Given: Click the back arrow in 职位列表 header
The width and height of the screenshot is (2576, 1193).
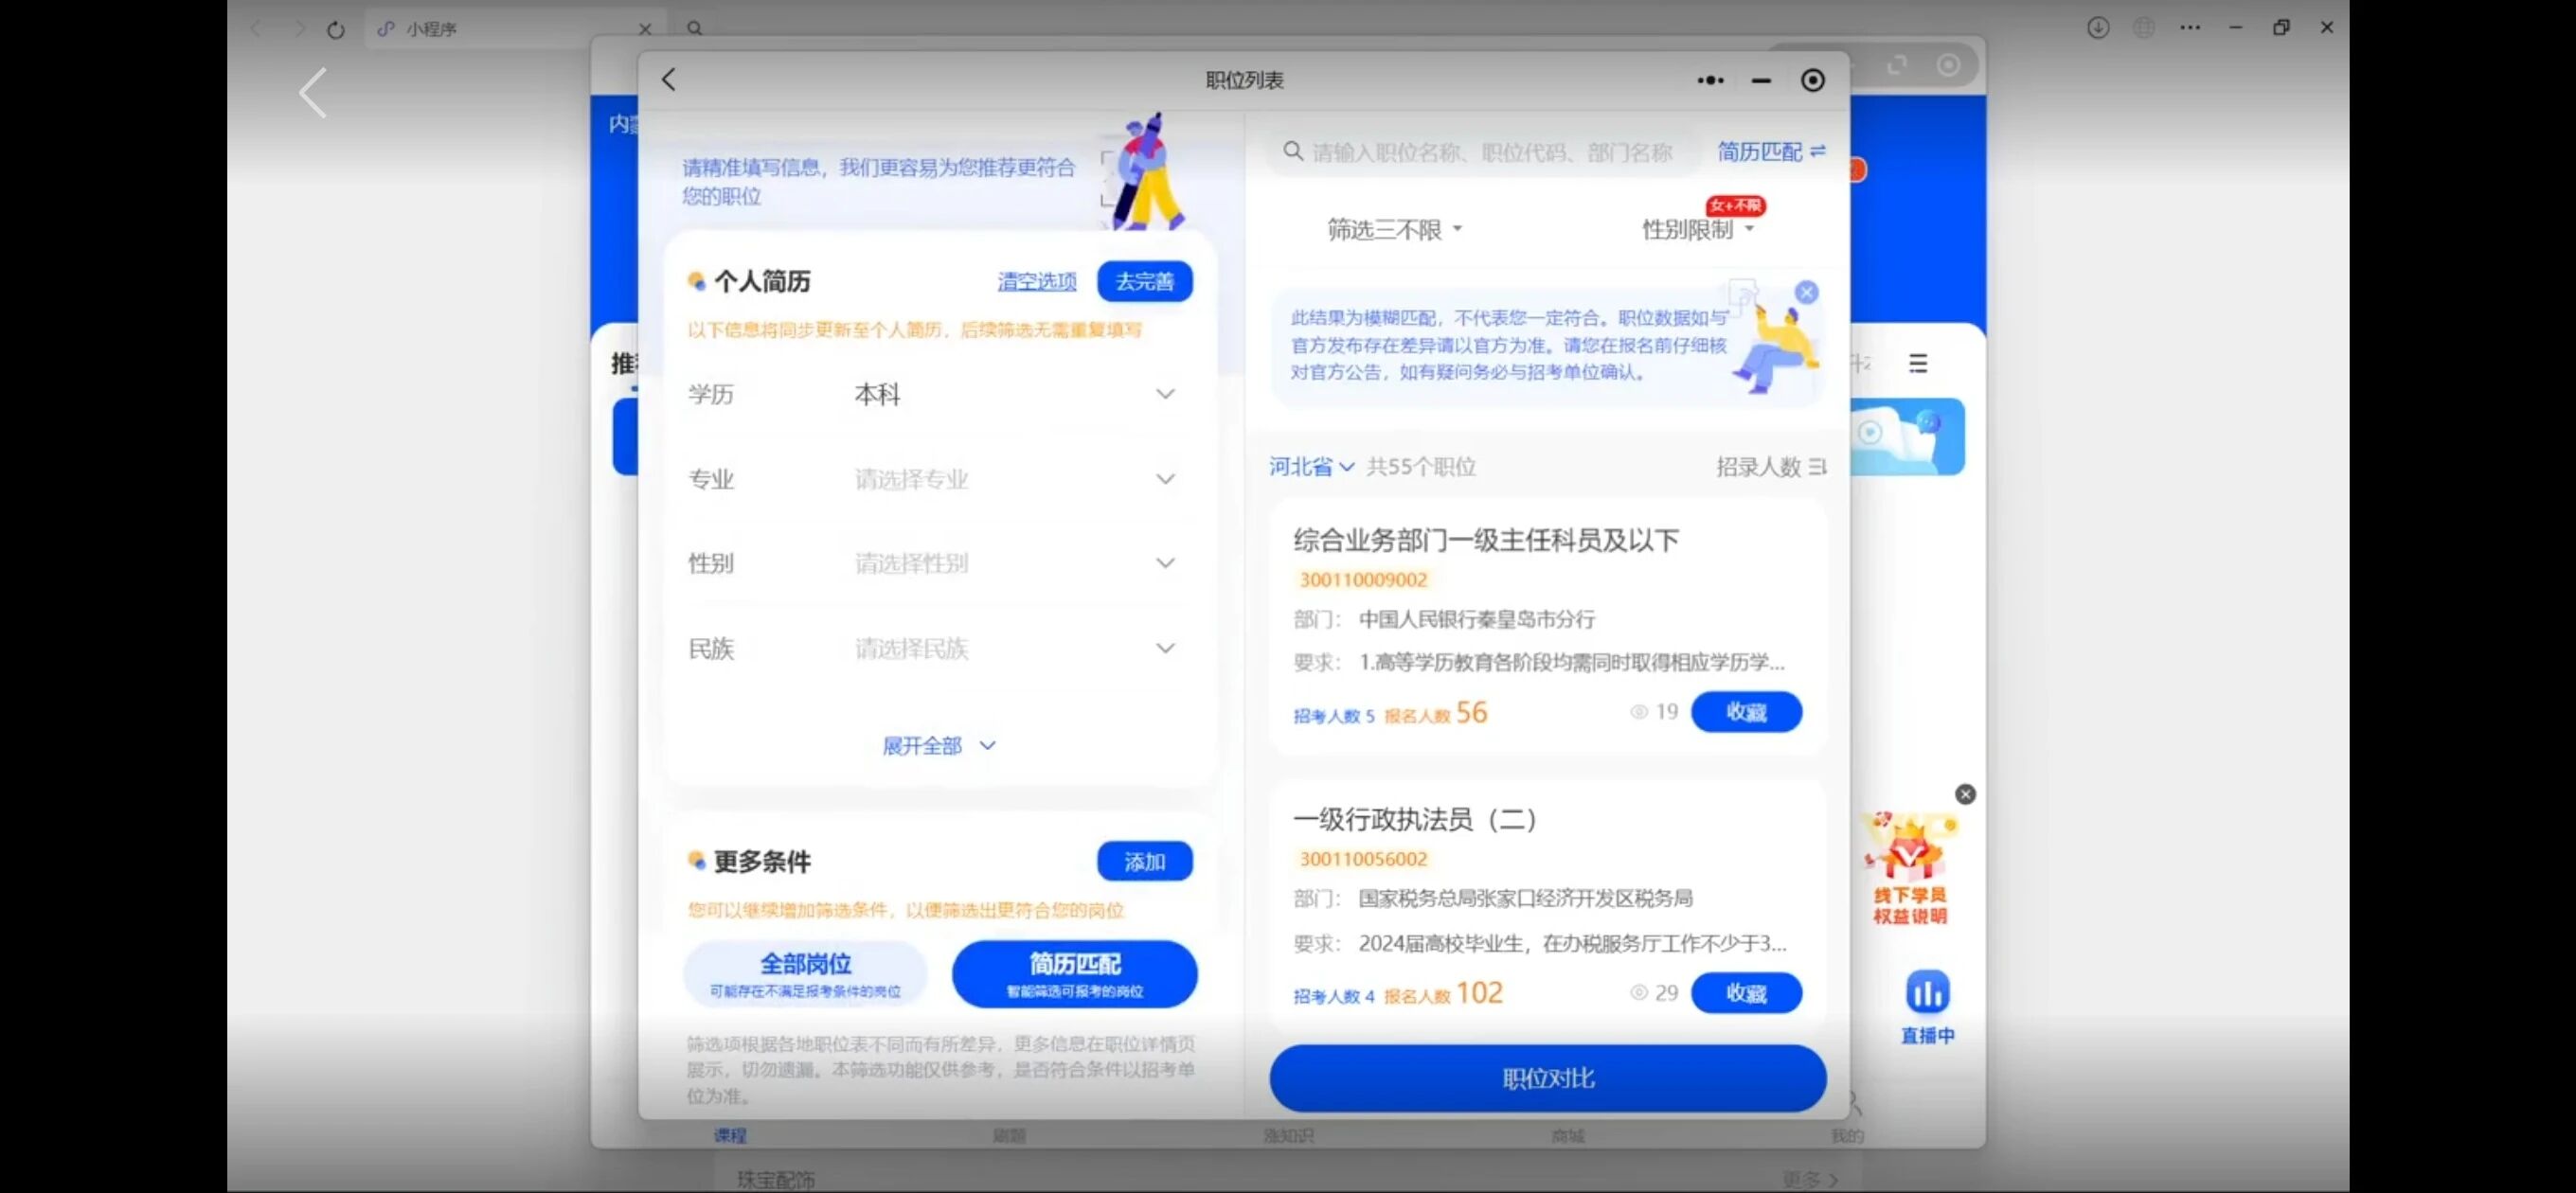Looking at the screenshot, I should (669, 80).
